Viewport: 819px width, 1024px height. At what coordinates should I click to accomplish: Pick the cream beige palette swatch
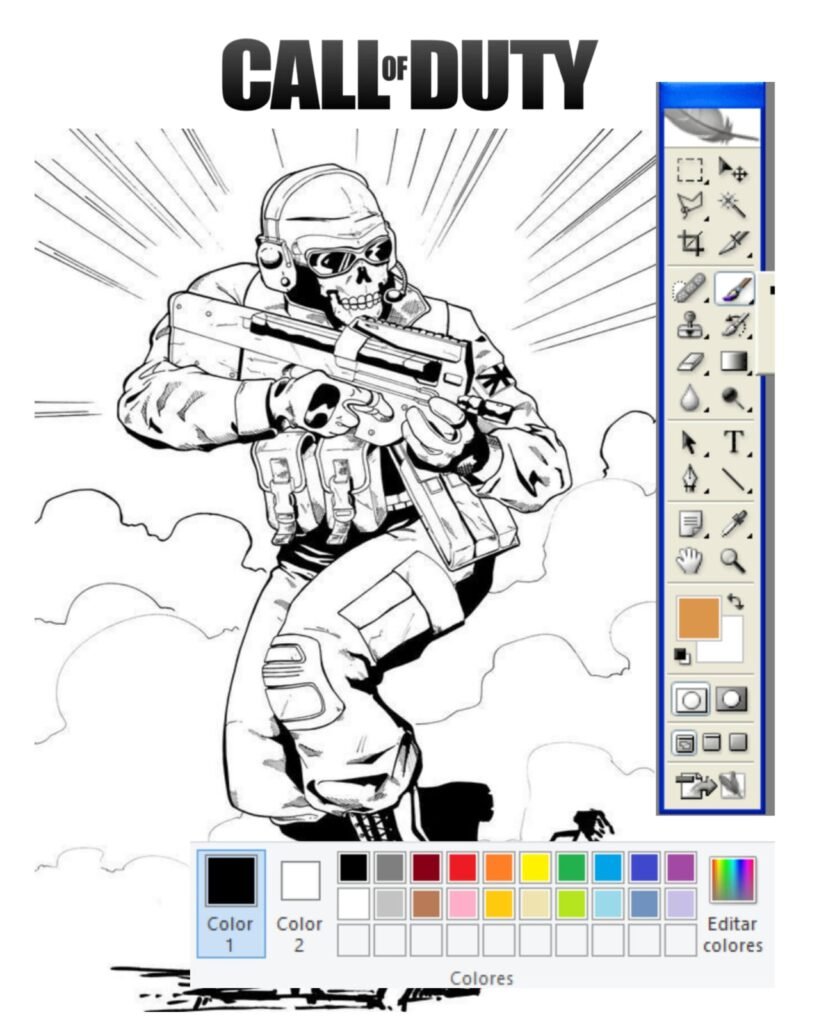pos(535,904)
